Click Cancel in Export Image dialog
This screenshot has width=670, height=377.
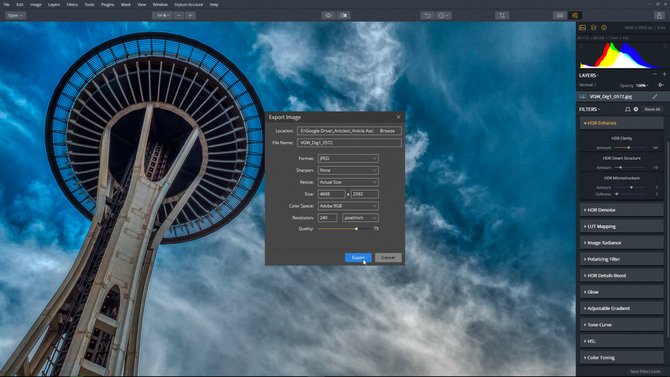(x=388, y=257)
